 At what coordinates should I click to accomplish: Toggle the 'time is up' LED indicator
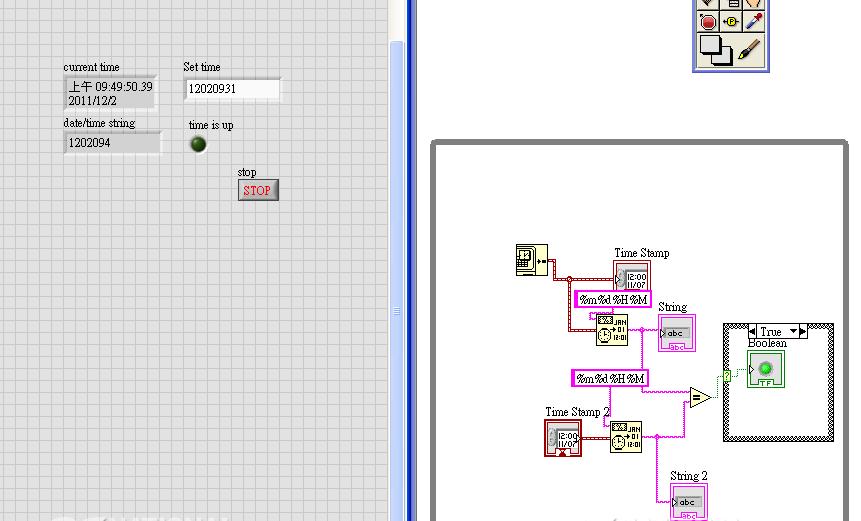click(x=198, y=144)
